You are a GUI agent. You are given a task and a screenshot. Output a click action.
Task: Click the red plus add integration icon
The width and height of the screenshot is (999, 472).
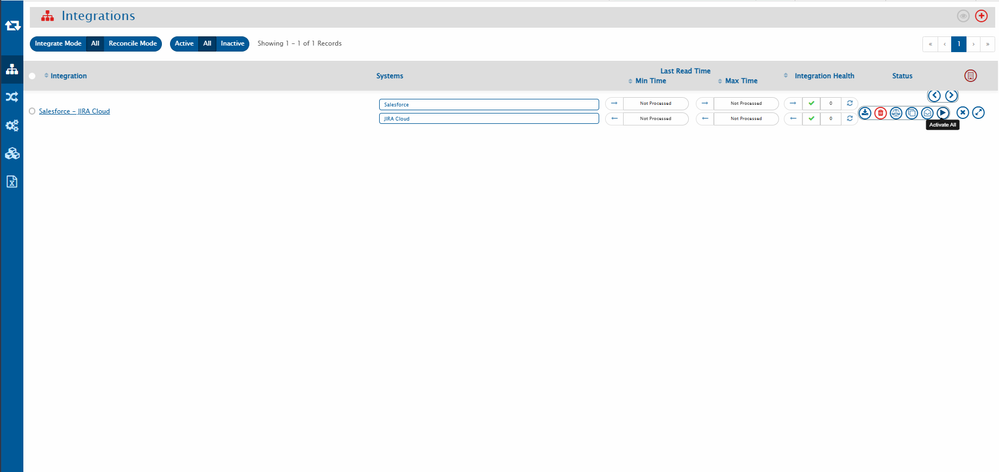[981, 17]
